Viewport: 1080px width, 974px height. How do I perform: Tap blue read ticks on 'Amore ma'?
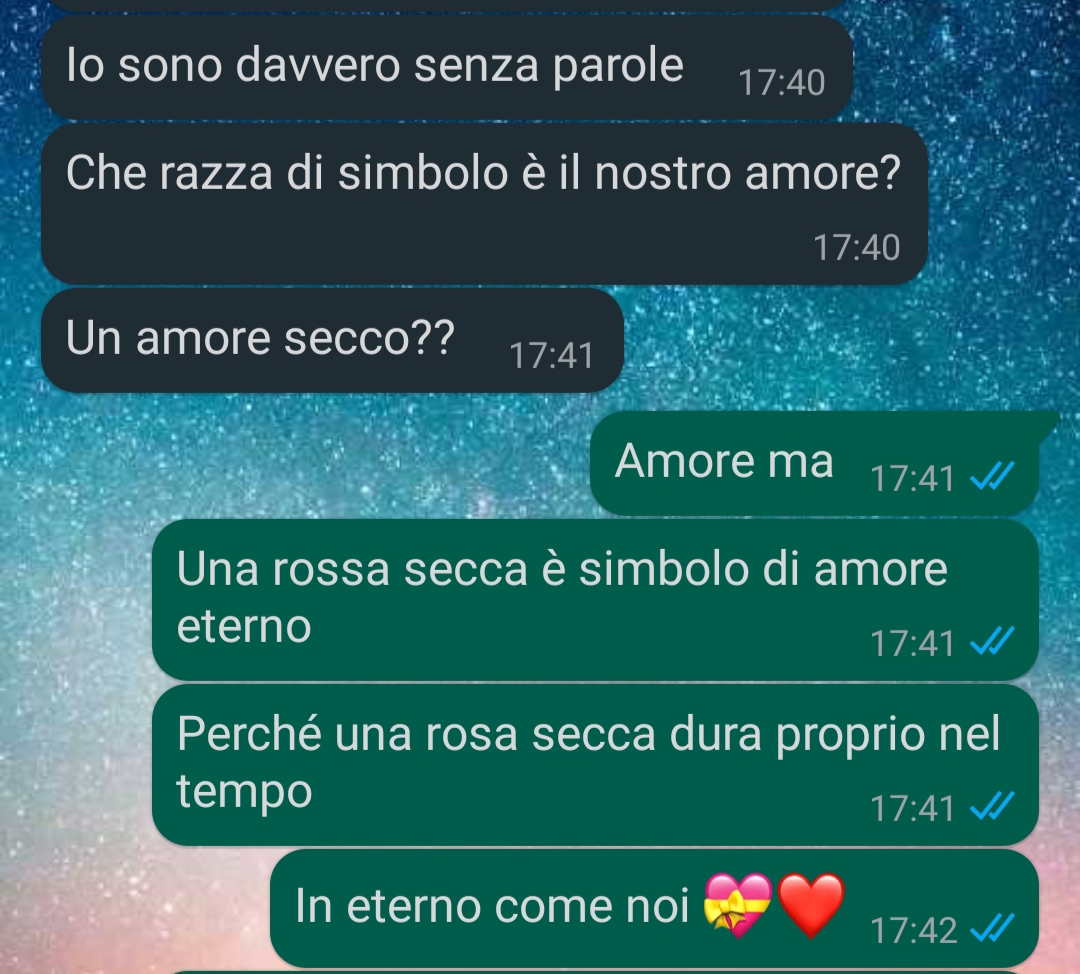[x=992, y=476]
